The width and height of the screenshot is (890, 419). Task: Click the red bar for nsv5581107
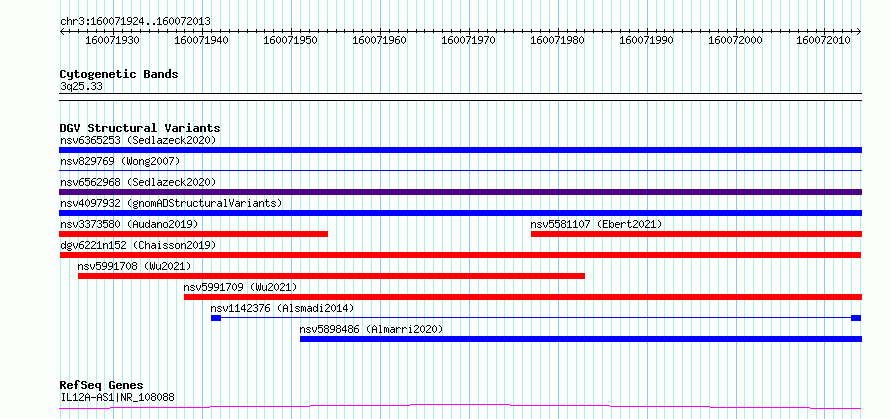coord(696,234)
